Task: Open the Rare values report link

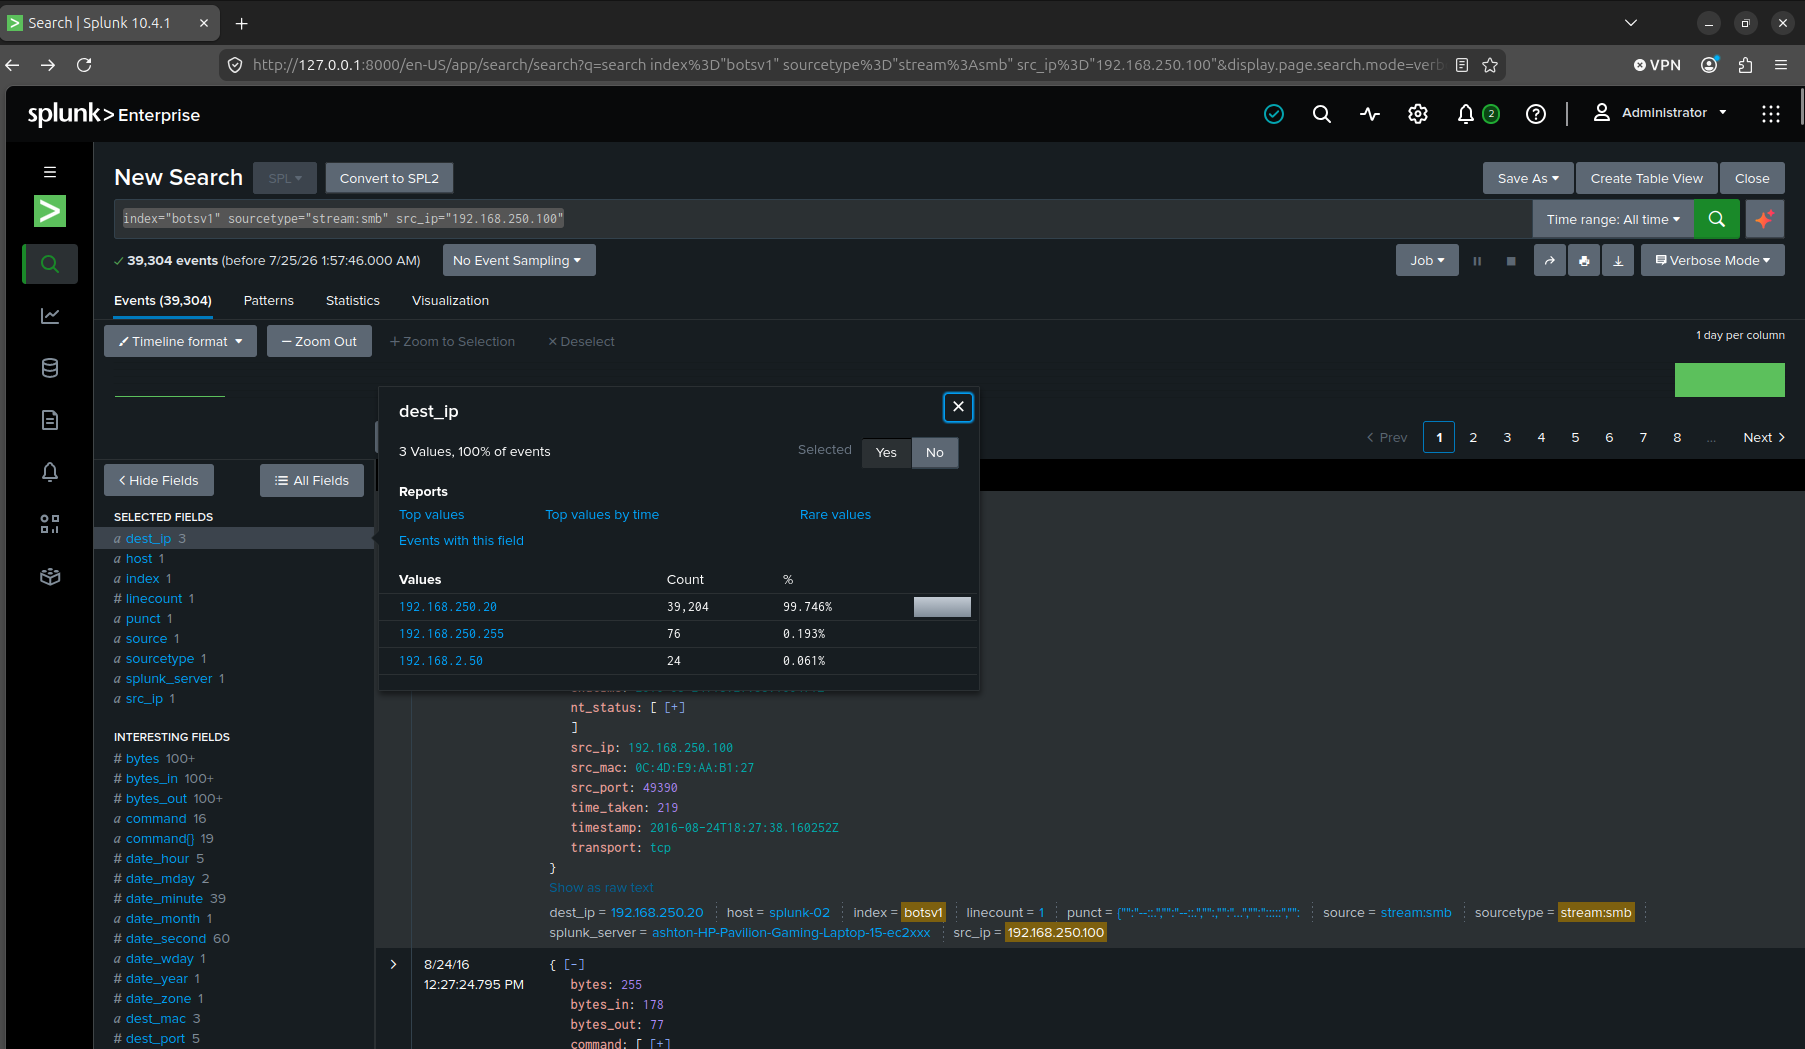Action: 835,515
